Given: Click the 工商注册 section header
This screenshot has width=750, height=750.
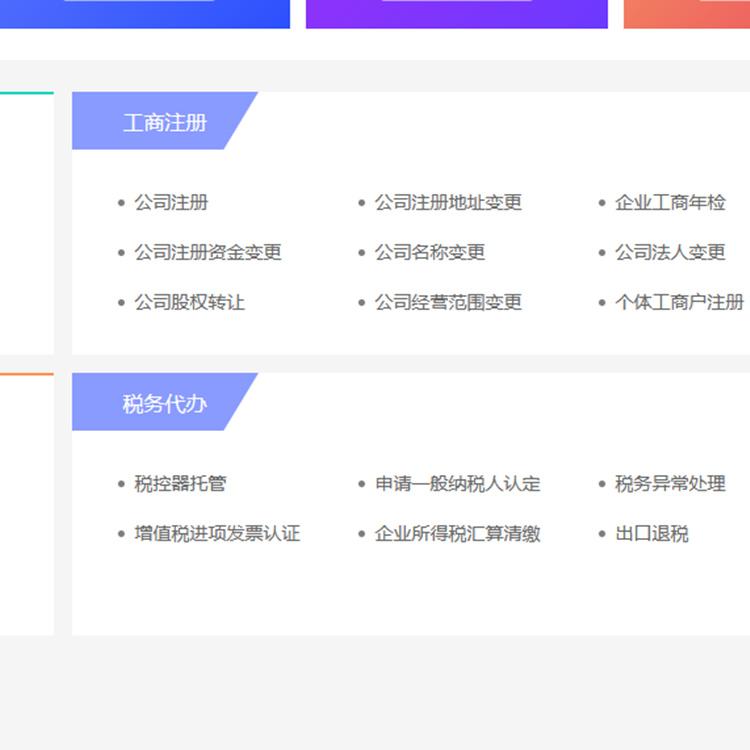Looking at the screenshot, I should click(x=164, y=122).
